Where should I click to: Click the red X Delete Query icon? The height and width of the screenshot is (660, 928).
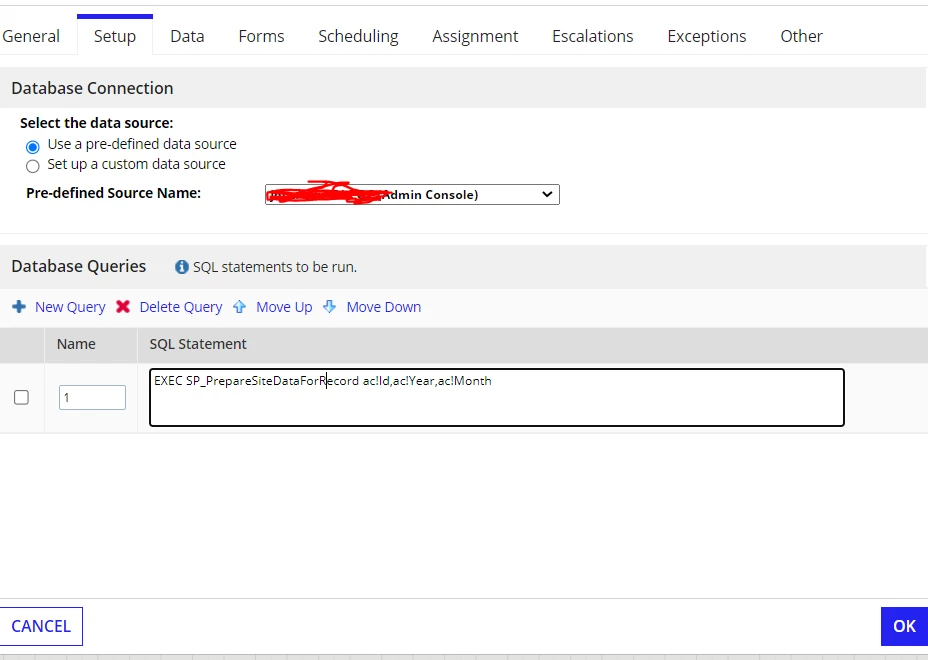point(123,307)
